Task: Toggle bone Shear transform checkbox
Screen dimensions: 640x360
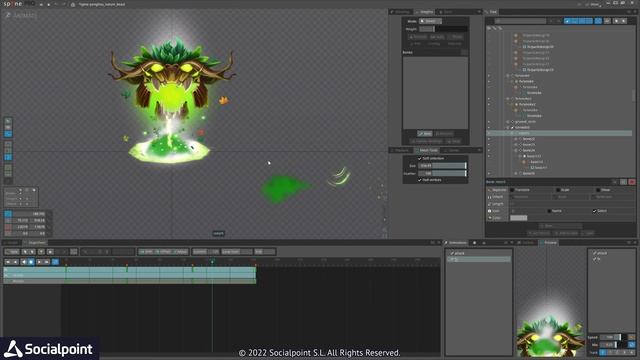Action: [598, 190]
